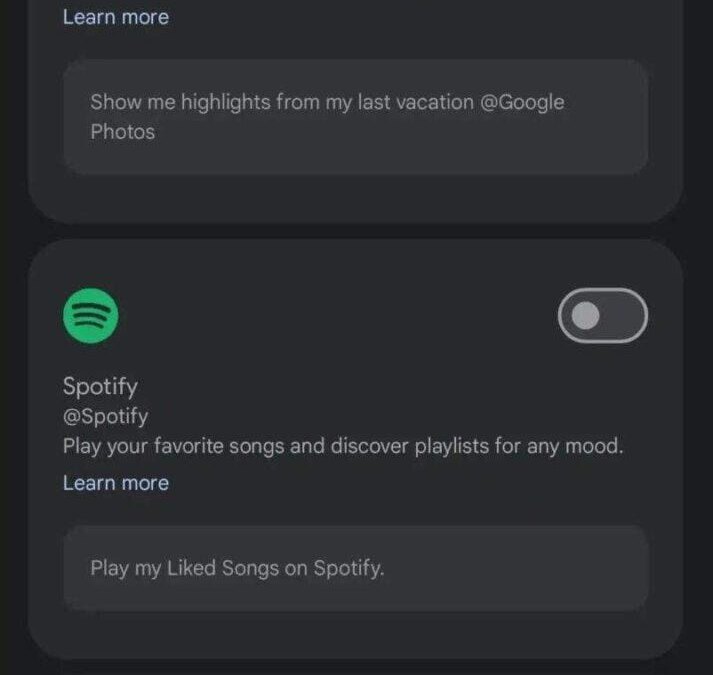The width and height of the screenshot is (713, 675).
Task: Click the dark background below the Spotify card
Action: 355,667
